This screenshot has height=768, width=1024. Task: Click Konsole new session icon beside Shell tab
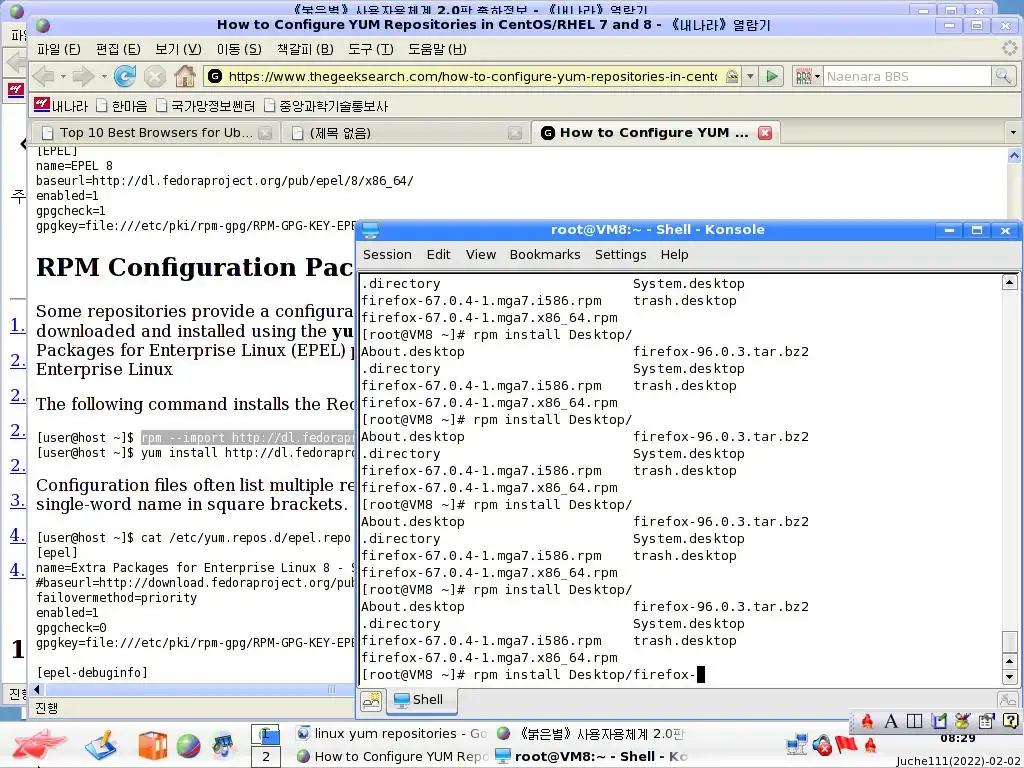coord(371,701)
